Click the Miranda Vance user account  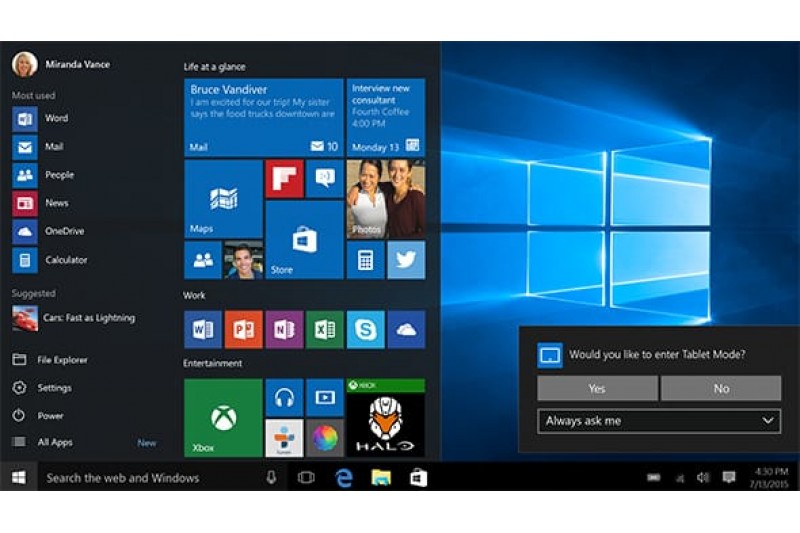click(x=61, y=65)
